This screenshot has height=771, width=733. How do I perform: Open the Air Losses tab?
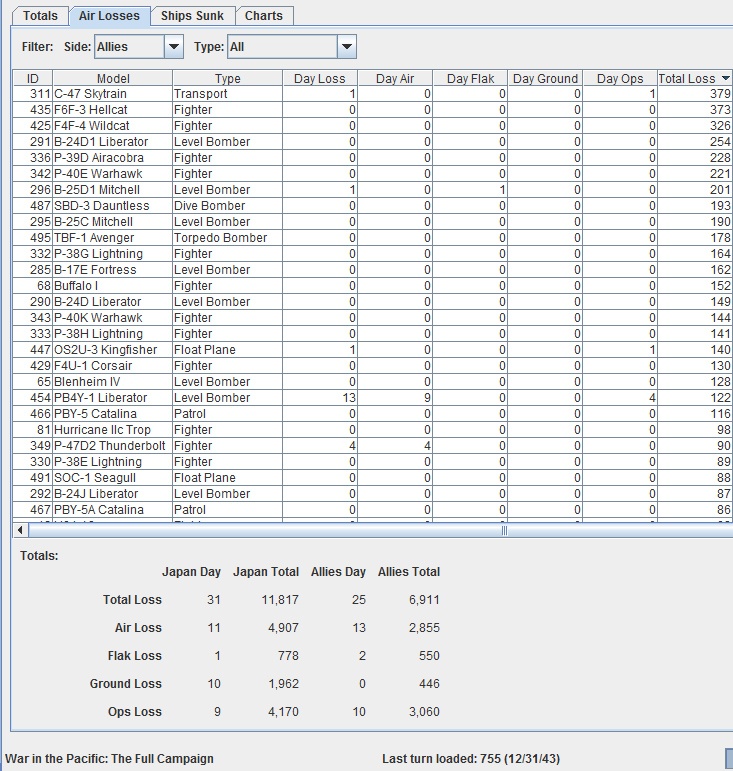109,16
